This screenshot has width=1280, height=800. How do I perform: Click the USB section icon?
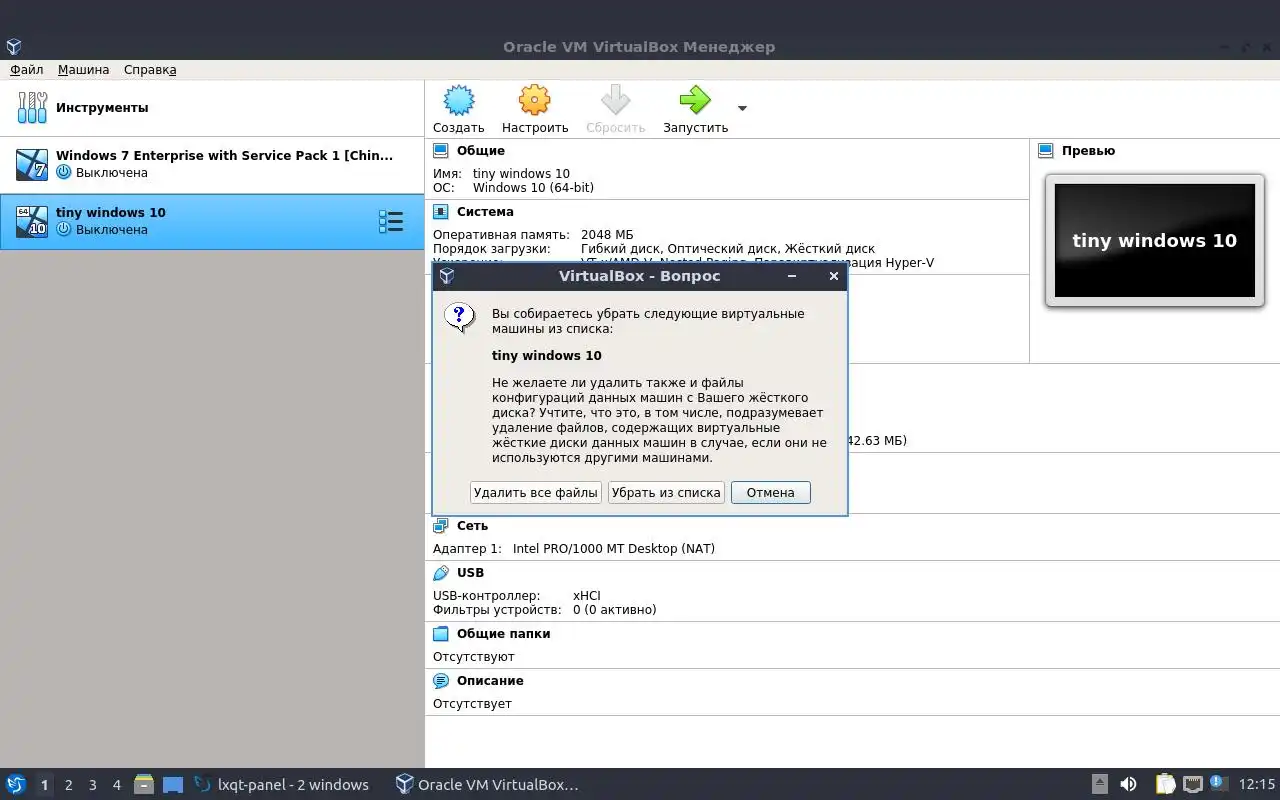441,573
